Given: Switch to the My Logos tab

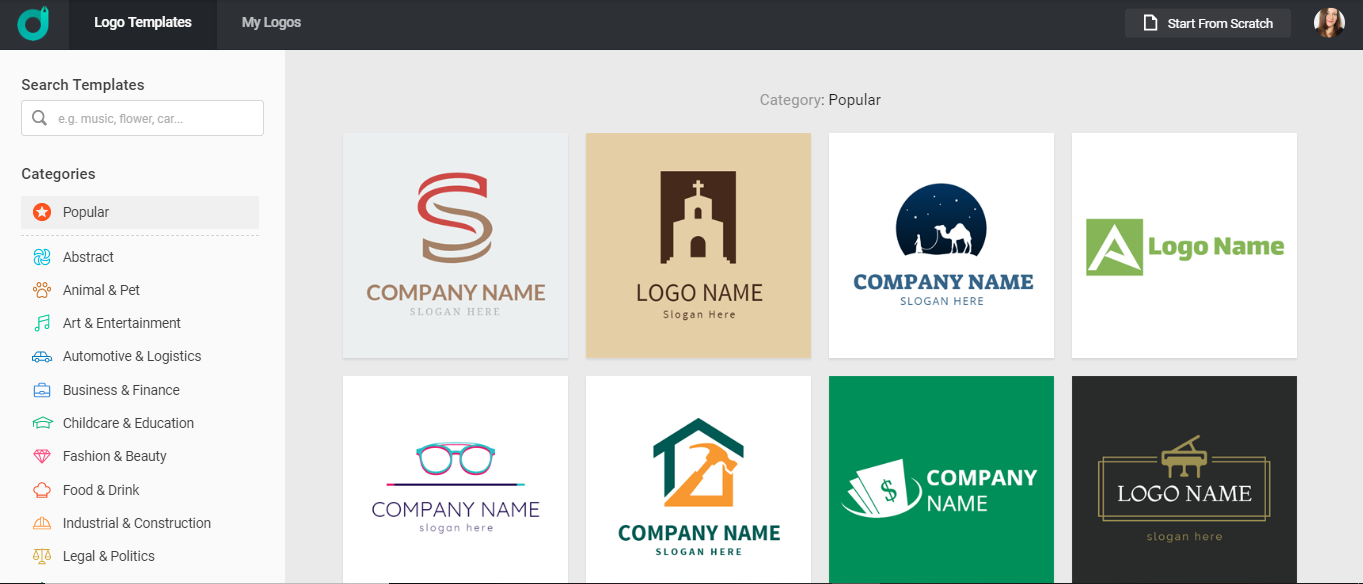Looking at the screenshot, I should [x=271, y=22].
